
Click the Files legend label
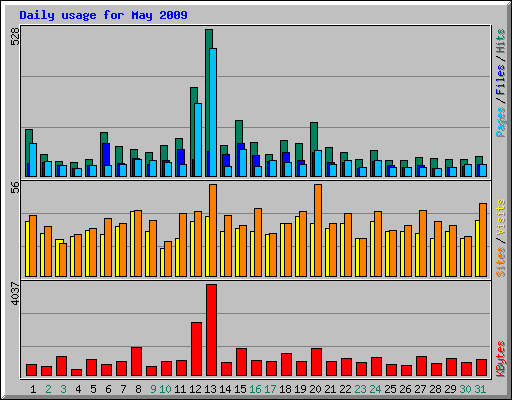tap(501, 79)
